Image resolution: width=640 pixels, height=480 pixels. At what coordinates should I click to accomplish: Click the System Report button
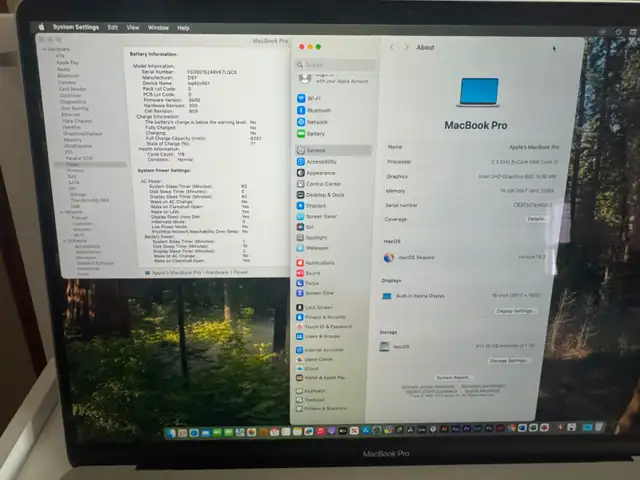tap(453, 378)
